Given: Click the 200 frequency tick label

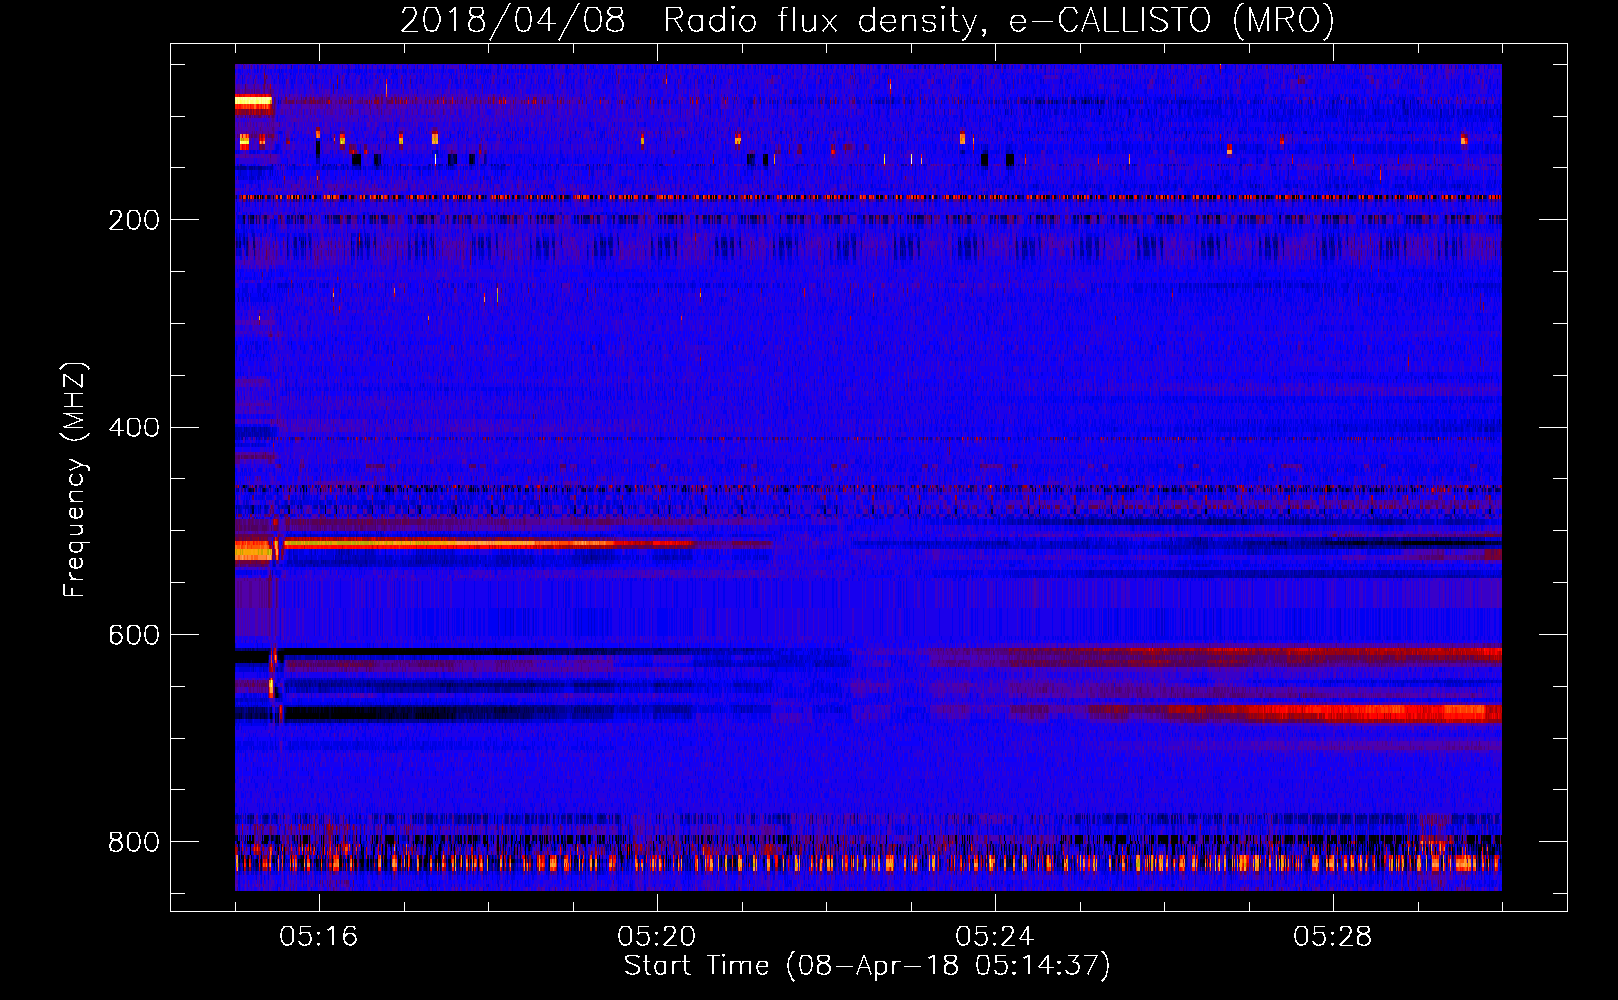Looking at the screenshot, I should (x=134, y=220).
